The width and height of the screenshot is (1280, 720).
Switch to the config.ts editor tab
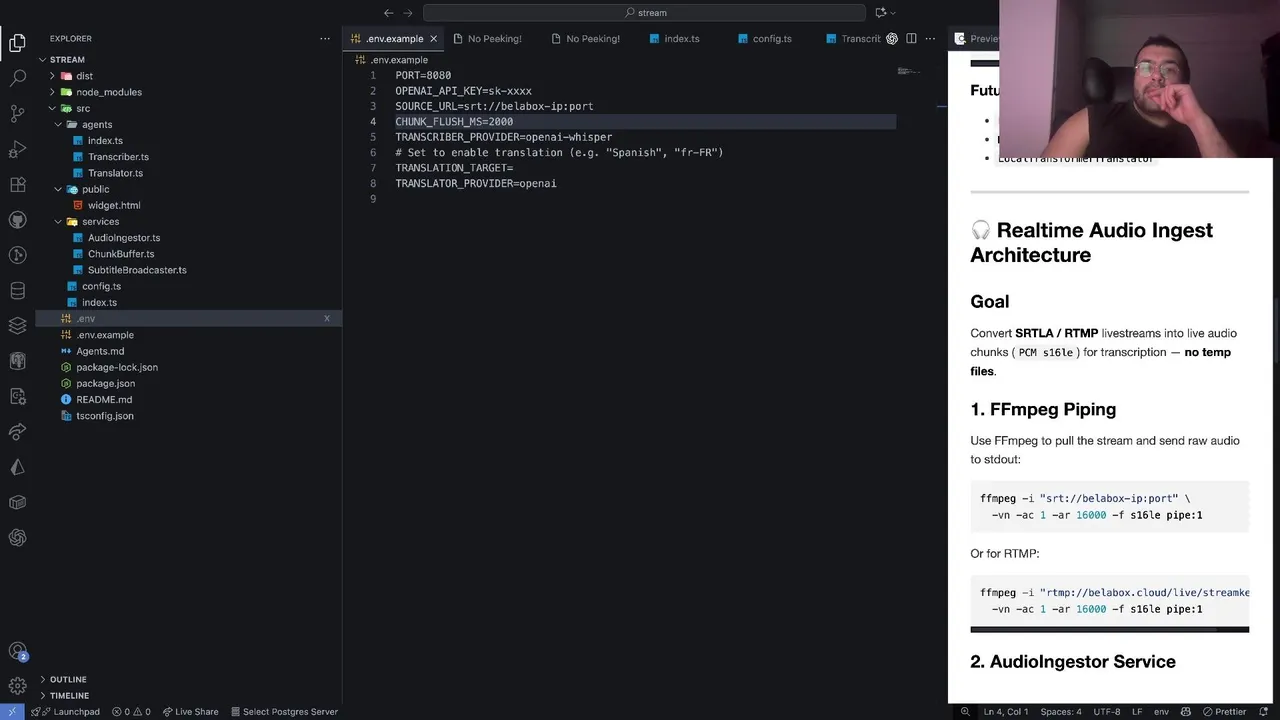click(x=771, y=39)
